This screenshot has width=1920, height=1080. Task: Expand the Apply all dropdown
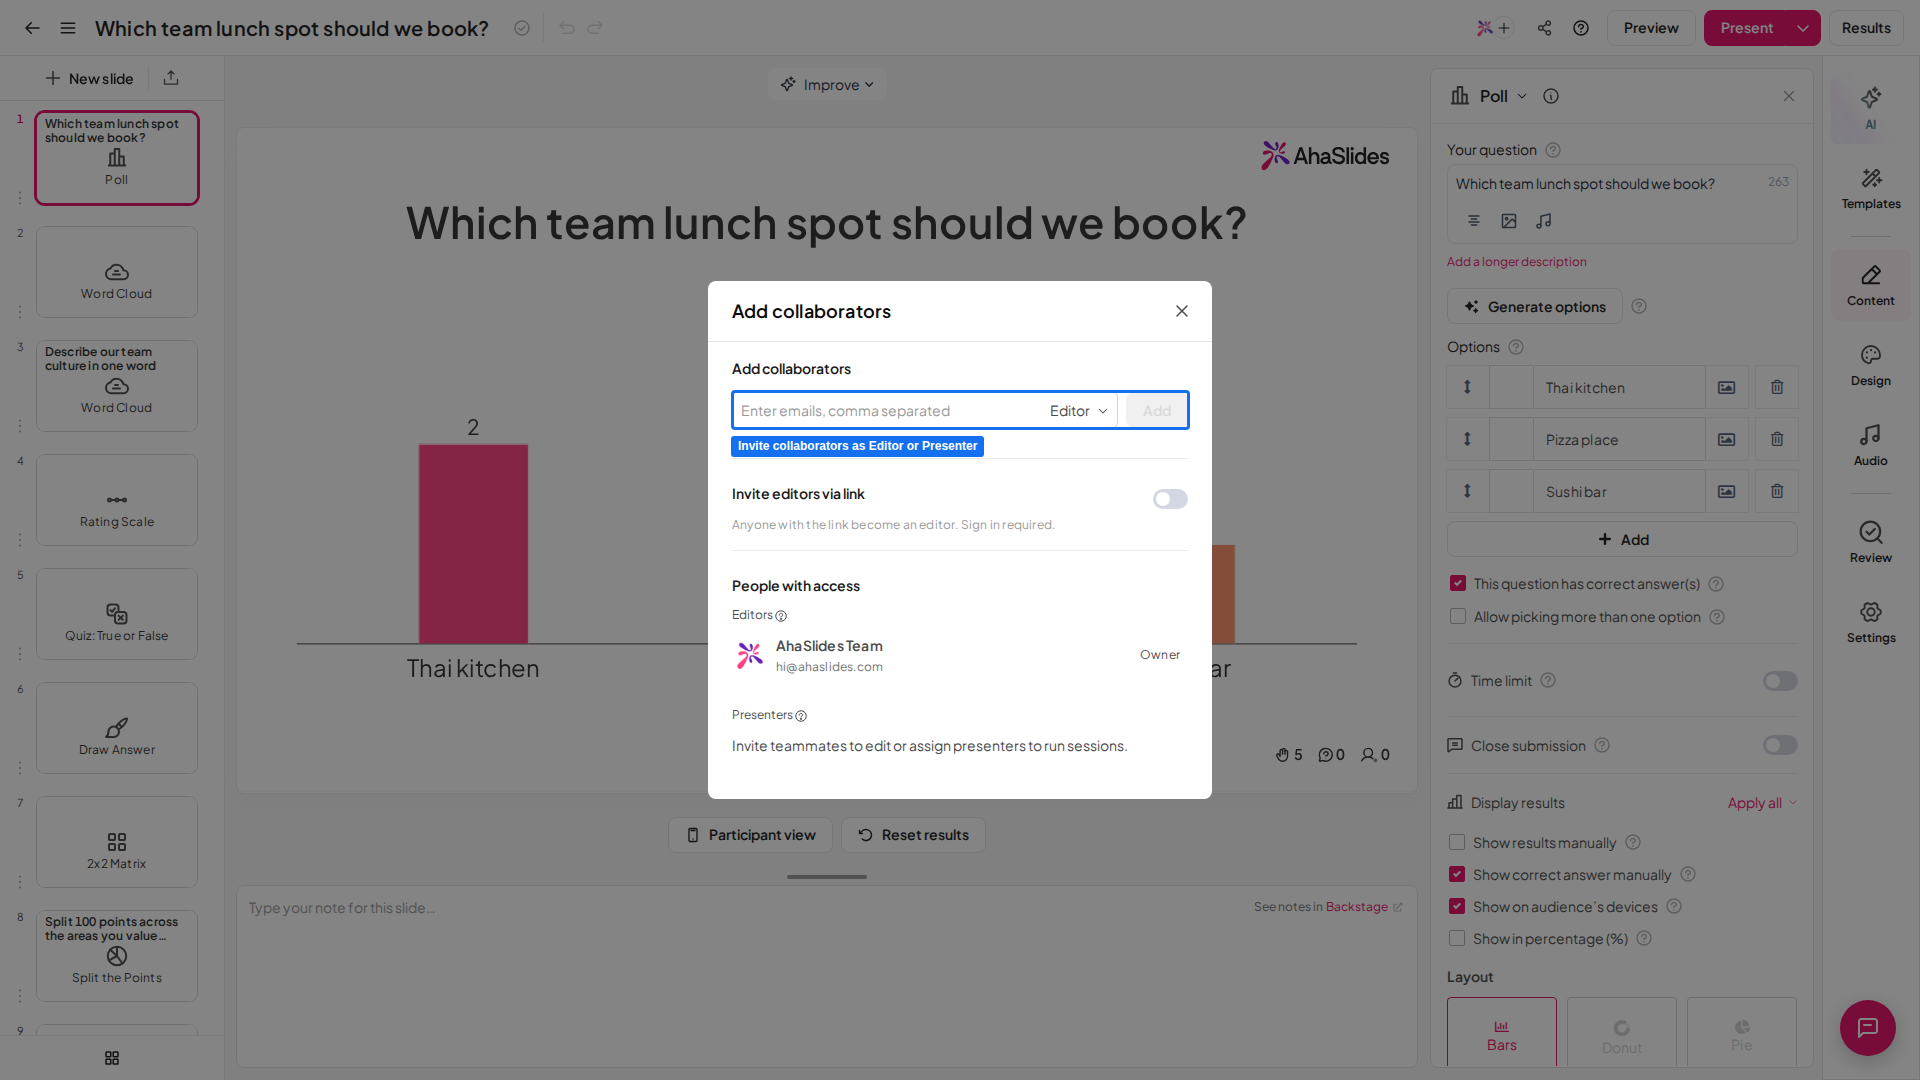click(x=1762, y=803)
